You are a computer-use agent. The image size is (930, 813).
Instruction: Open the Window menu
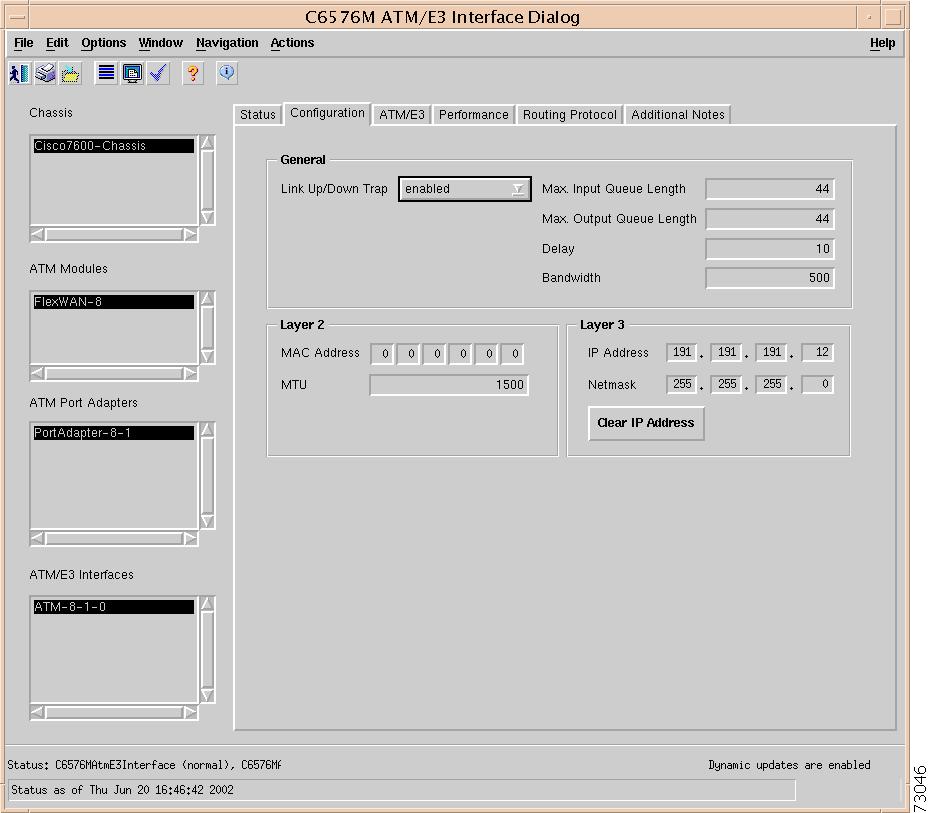[x=160, y=43]
